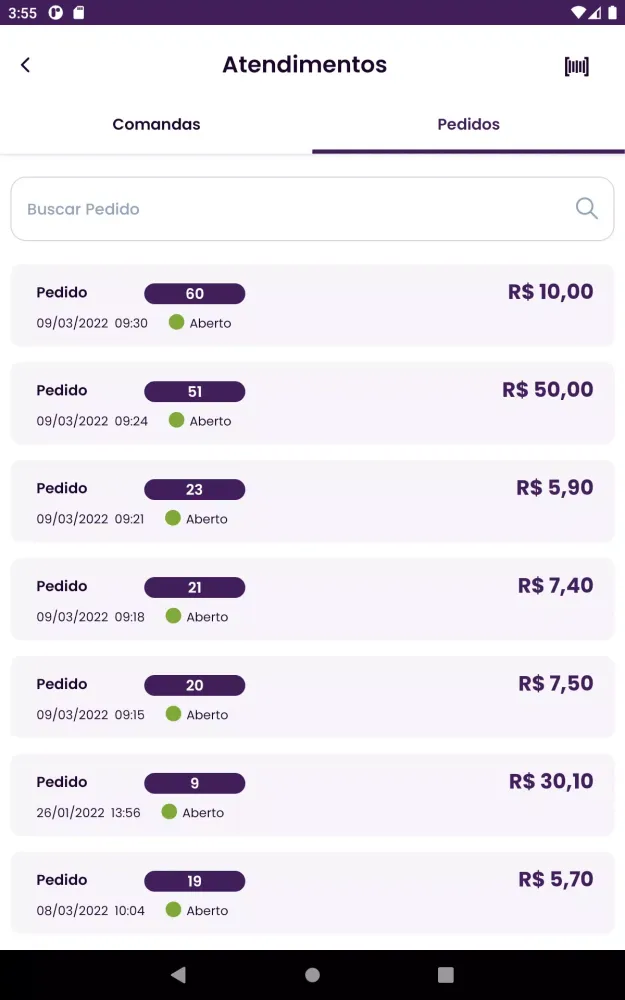Screen dimensions: 625x1000
Task: Tap the R$ 50,00 order total
Action: point(548,390)
